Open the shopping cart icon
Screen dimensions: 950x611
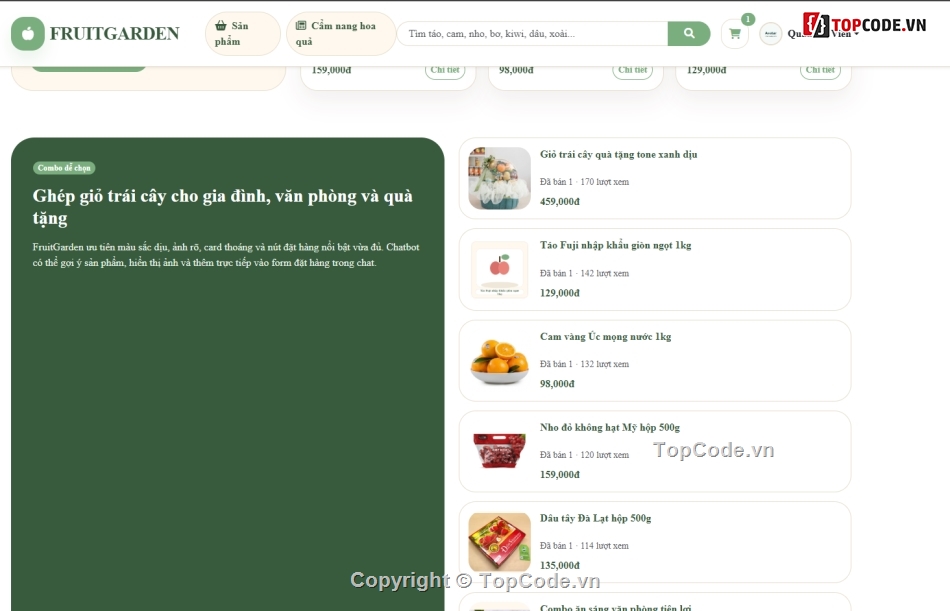pos(735,34)
